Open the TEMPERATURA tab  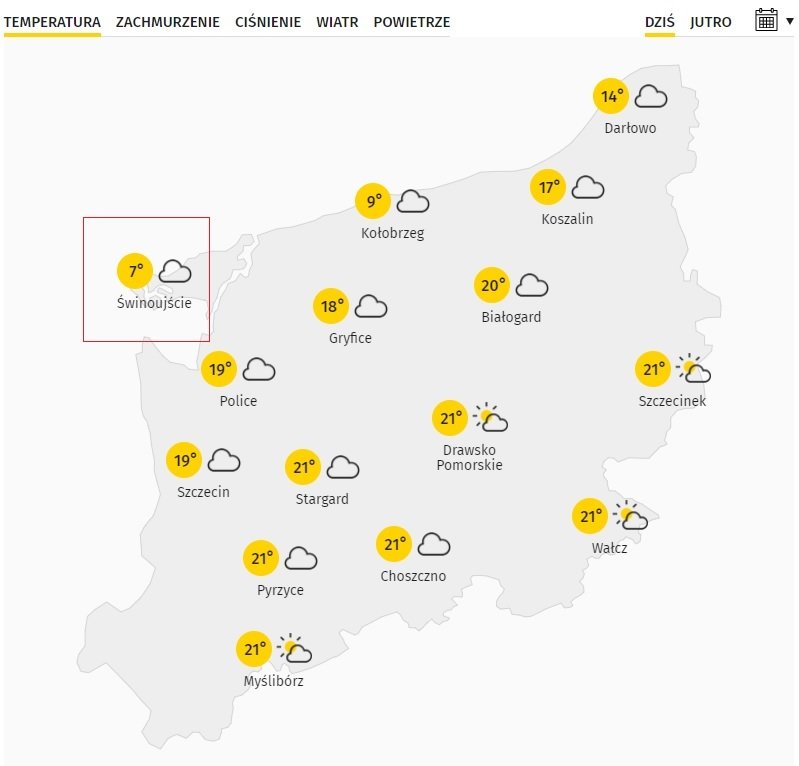tap(52, 22)
